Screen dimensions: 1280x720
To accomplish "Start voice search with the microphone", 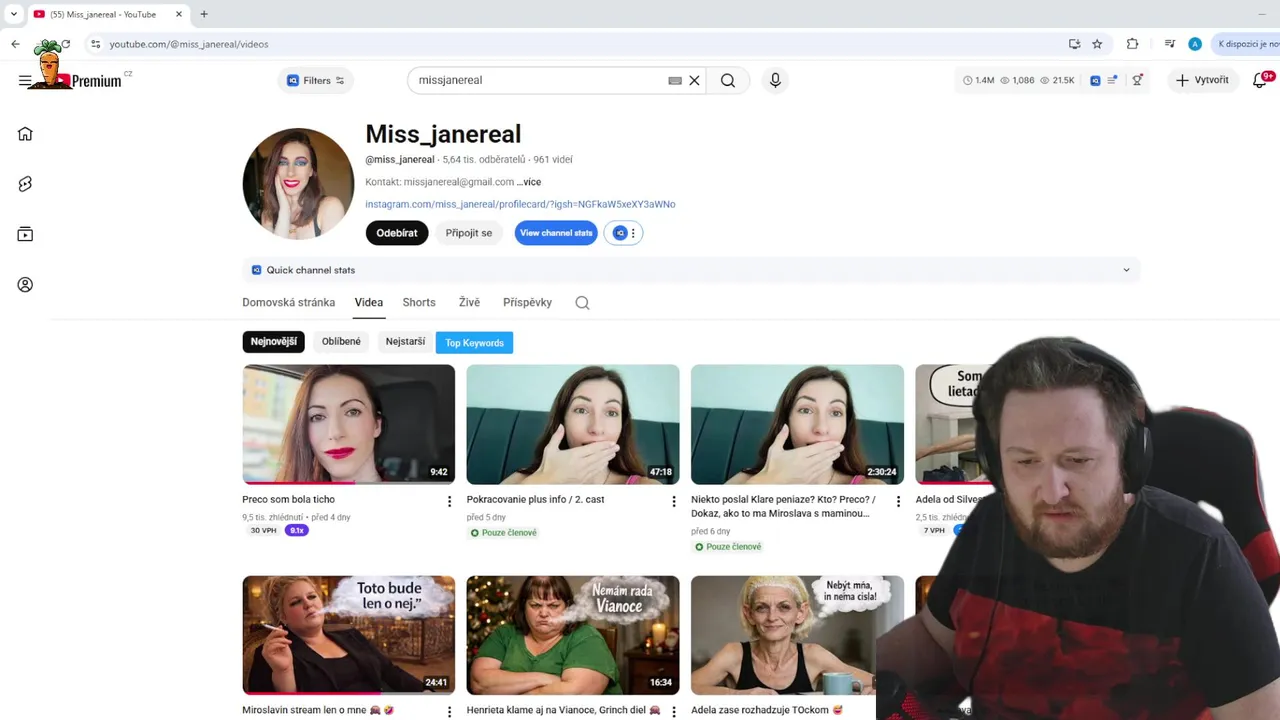I will coord(775,80).
